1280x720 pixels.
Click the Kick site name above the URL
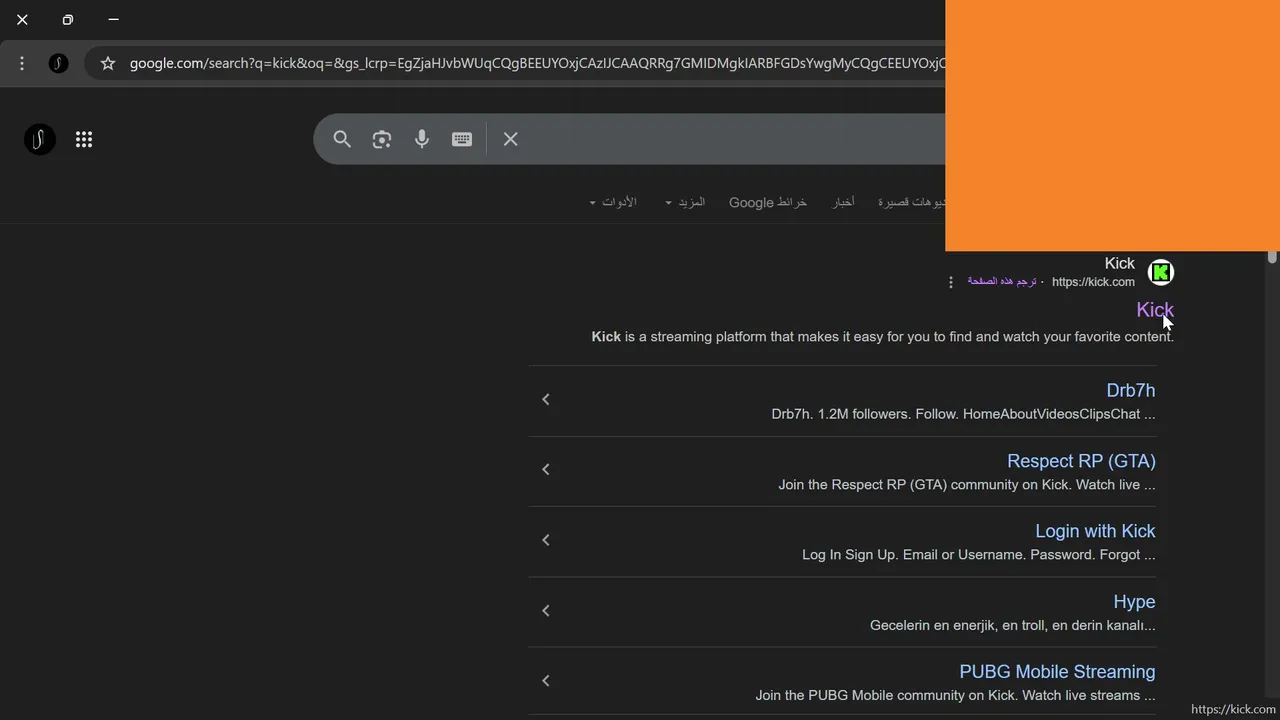(x=1120, y=263)
